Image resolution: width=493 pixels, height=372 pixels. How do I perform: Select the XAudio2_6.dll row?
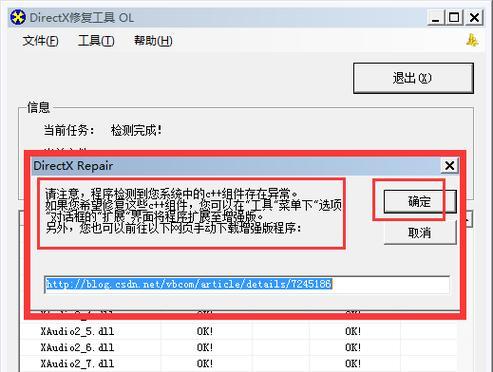[x=238, y=347]
